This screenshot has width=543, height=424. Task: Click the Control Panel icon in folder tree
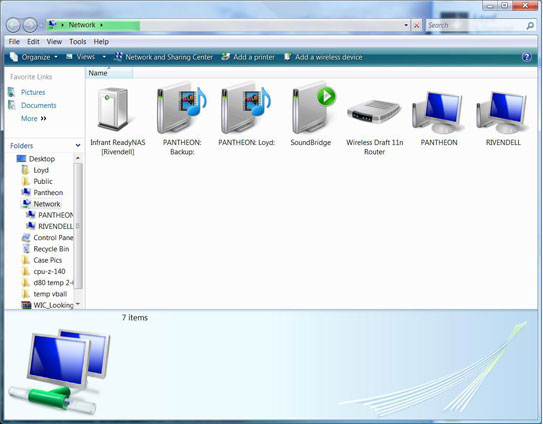pos(26,238)
